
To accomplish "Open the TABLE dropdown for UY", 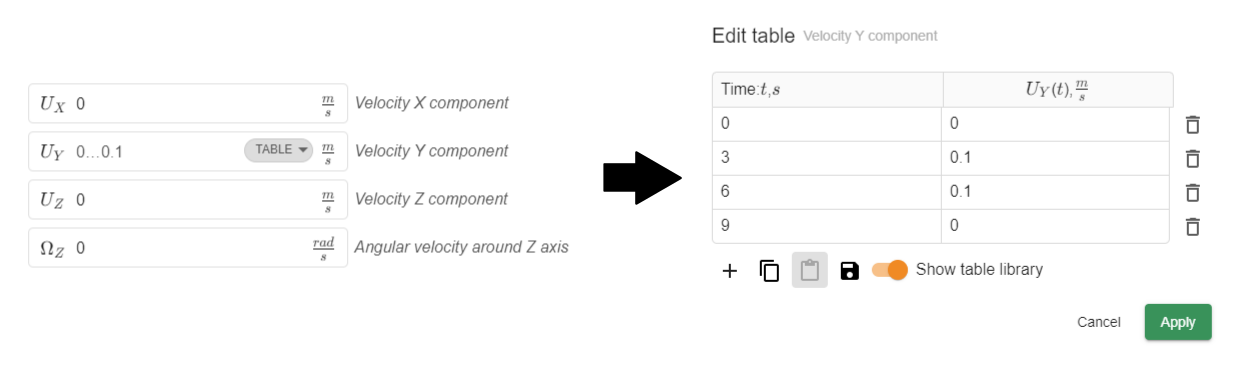I will [x=278, y=150].
